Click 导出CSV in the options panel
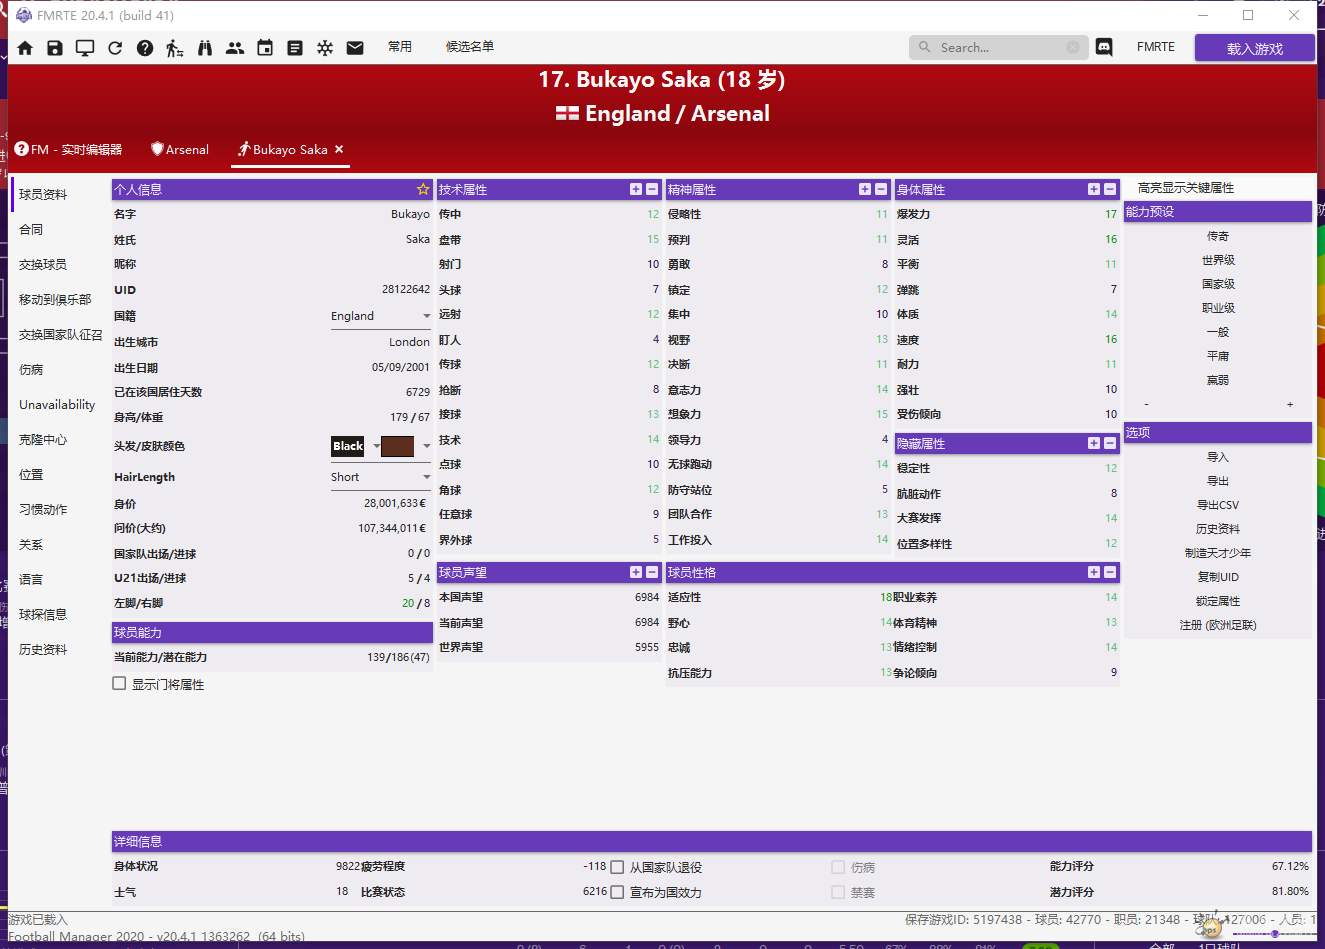1325x949 pixels. click(1217, 505)
